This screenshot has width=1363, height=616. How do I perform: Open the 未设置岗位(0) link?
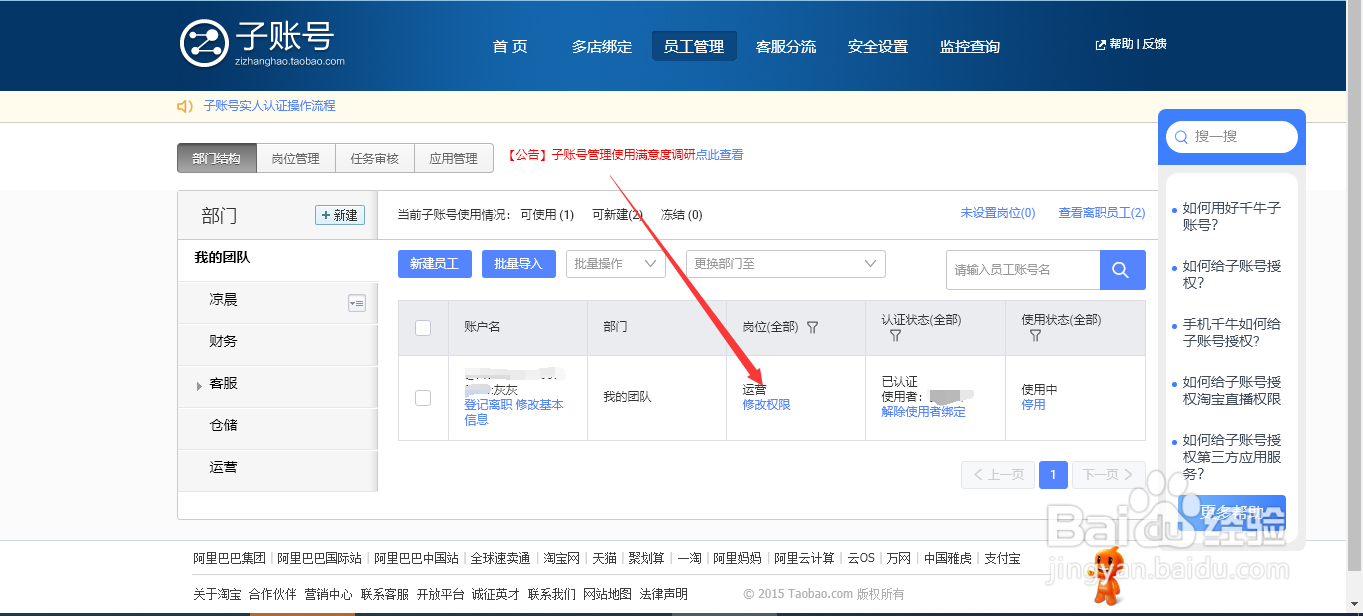(x=998, y=213)
